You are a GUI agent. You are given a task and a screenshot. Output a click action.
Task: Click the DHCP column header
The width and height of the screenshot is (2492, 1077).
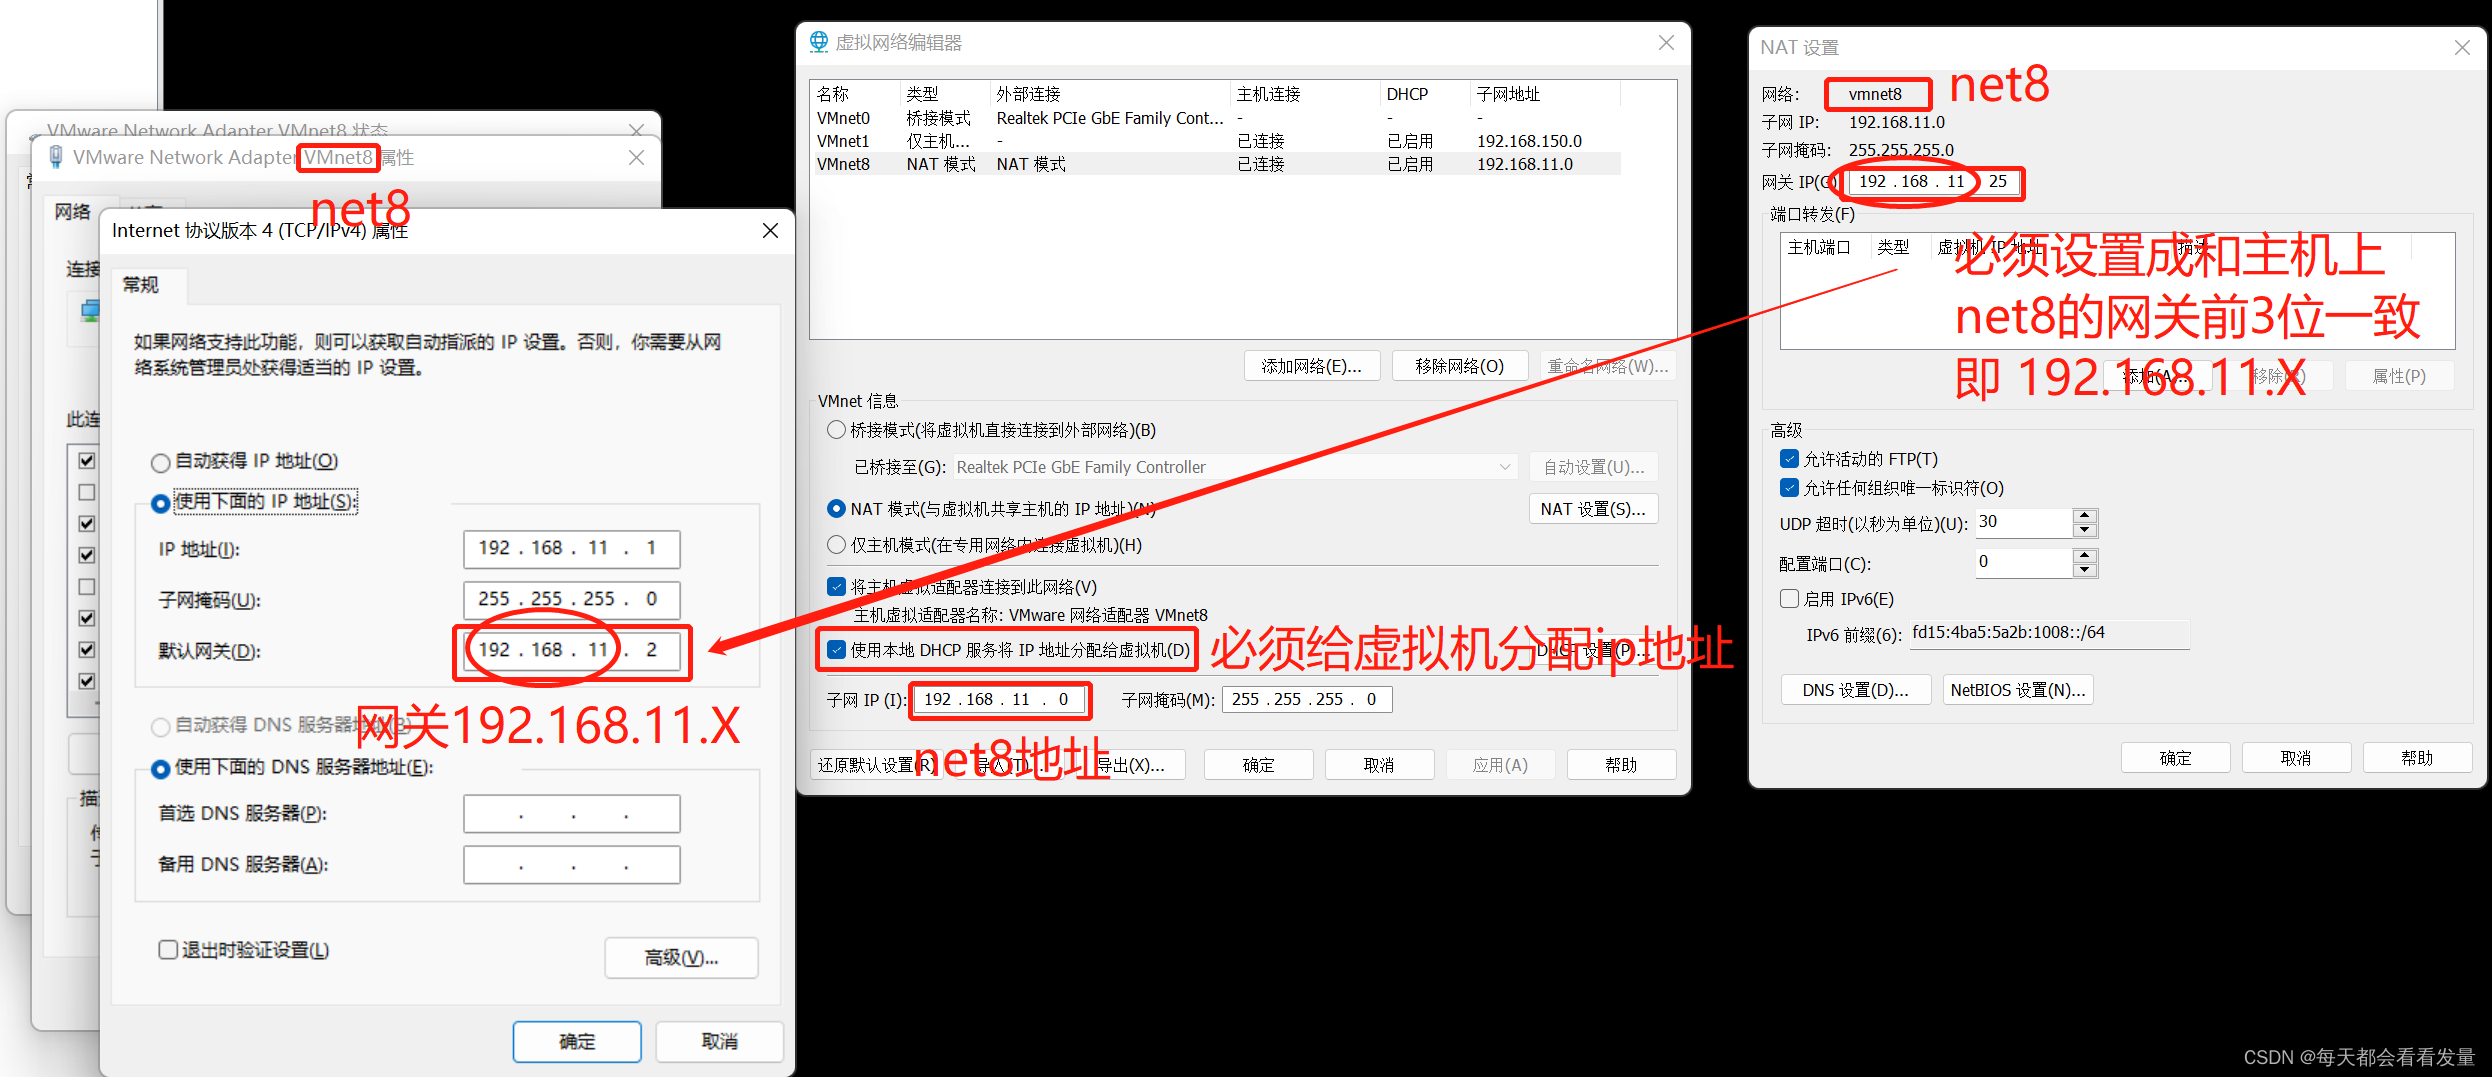pyautogui.click(x=1407, y=94)
